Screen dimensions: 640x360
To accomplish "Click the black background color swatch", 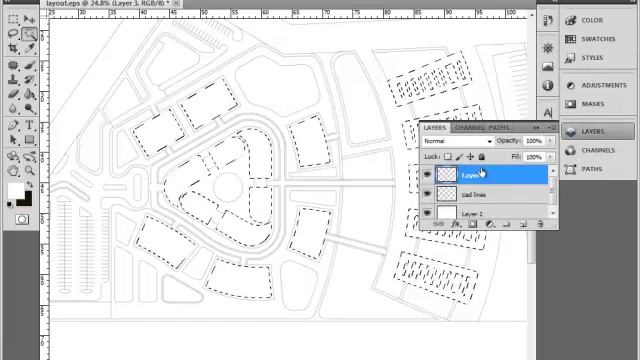I will click(27, 201).
